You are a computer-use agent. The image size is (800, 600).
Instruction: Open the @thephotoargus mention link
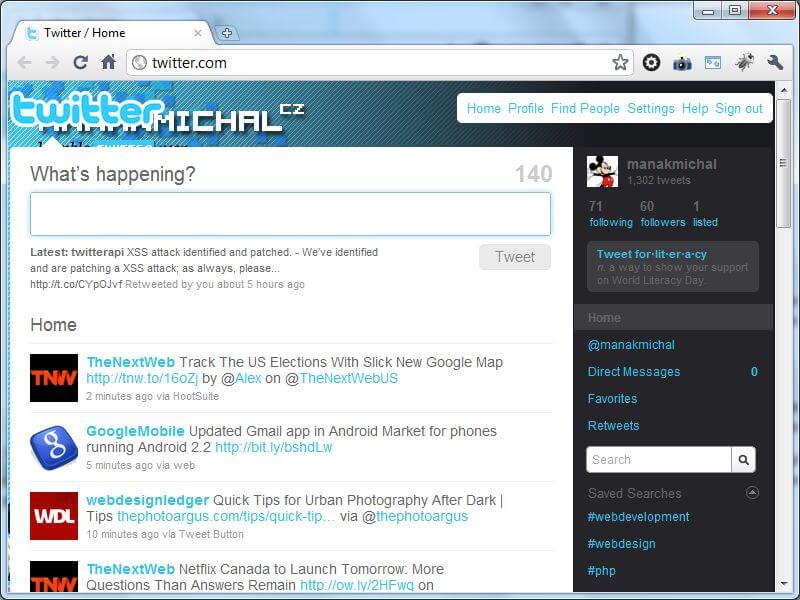(x=422, y=516)
